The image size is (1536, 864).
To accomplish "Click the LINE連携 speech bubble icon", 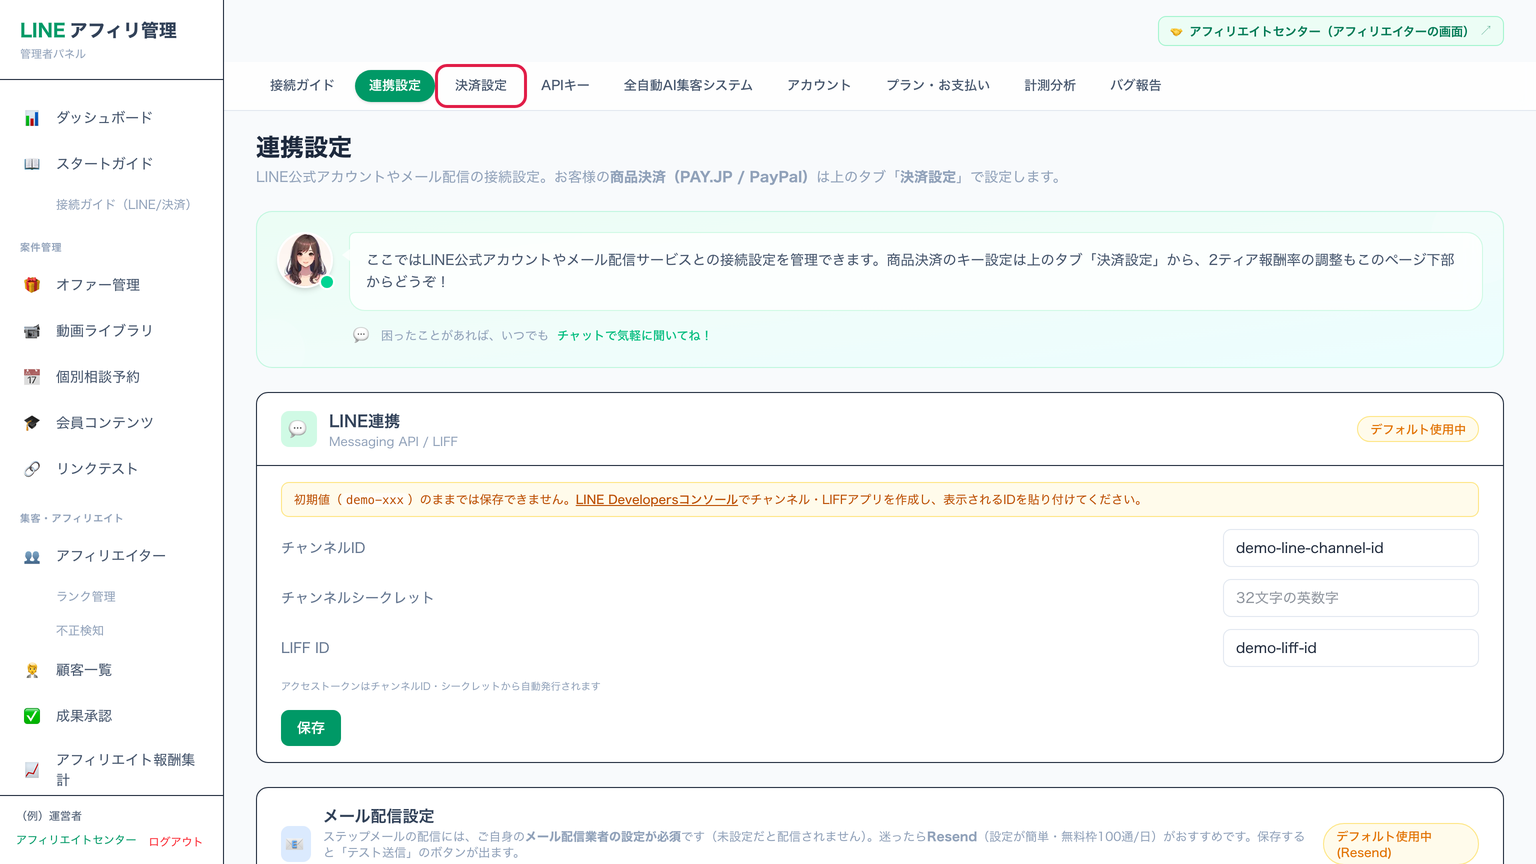I will pyautogui.click(x=298, y=429).
